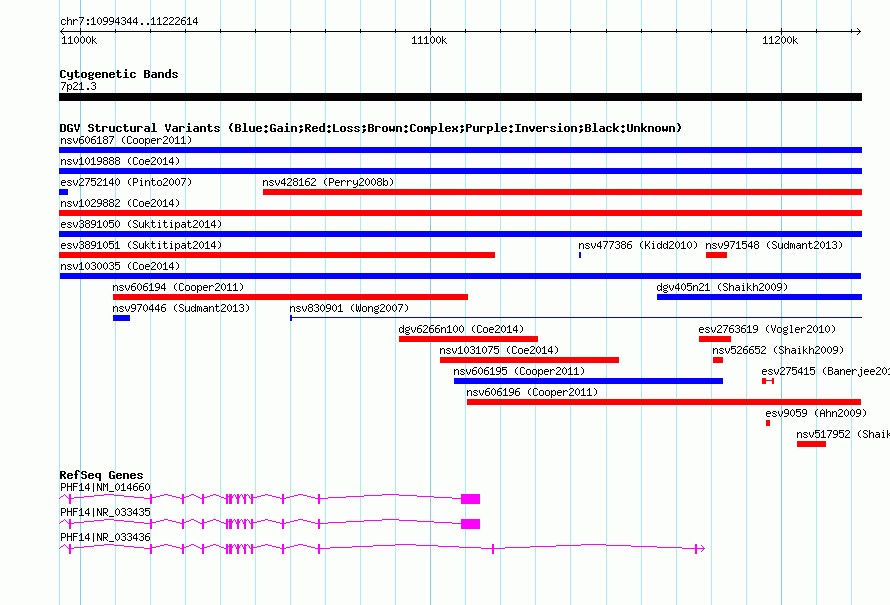
Task: Click the nsv970446 (Sudmant2013) label
Action: coord(181,308)
